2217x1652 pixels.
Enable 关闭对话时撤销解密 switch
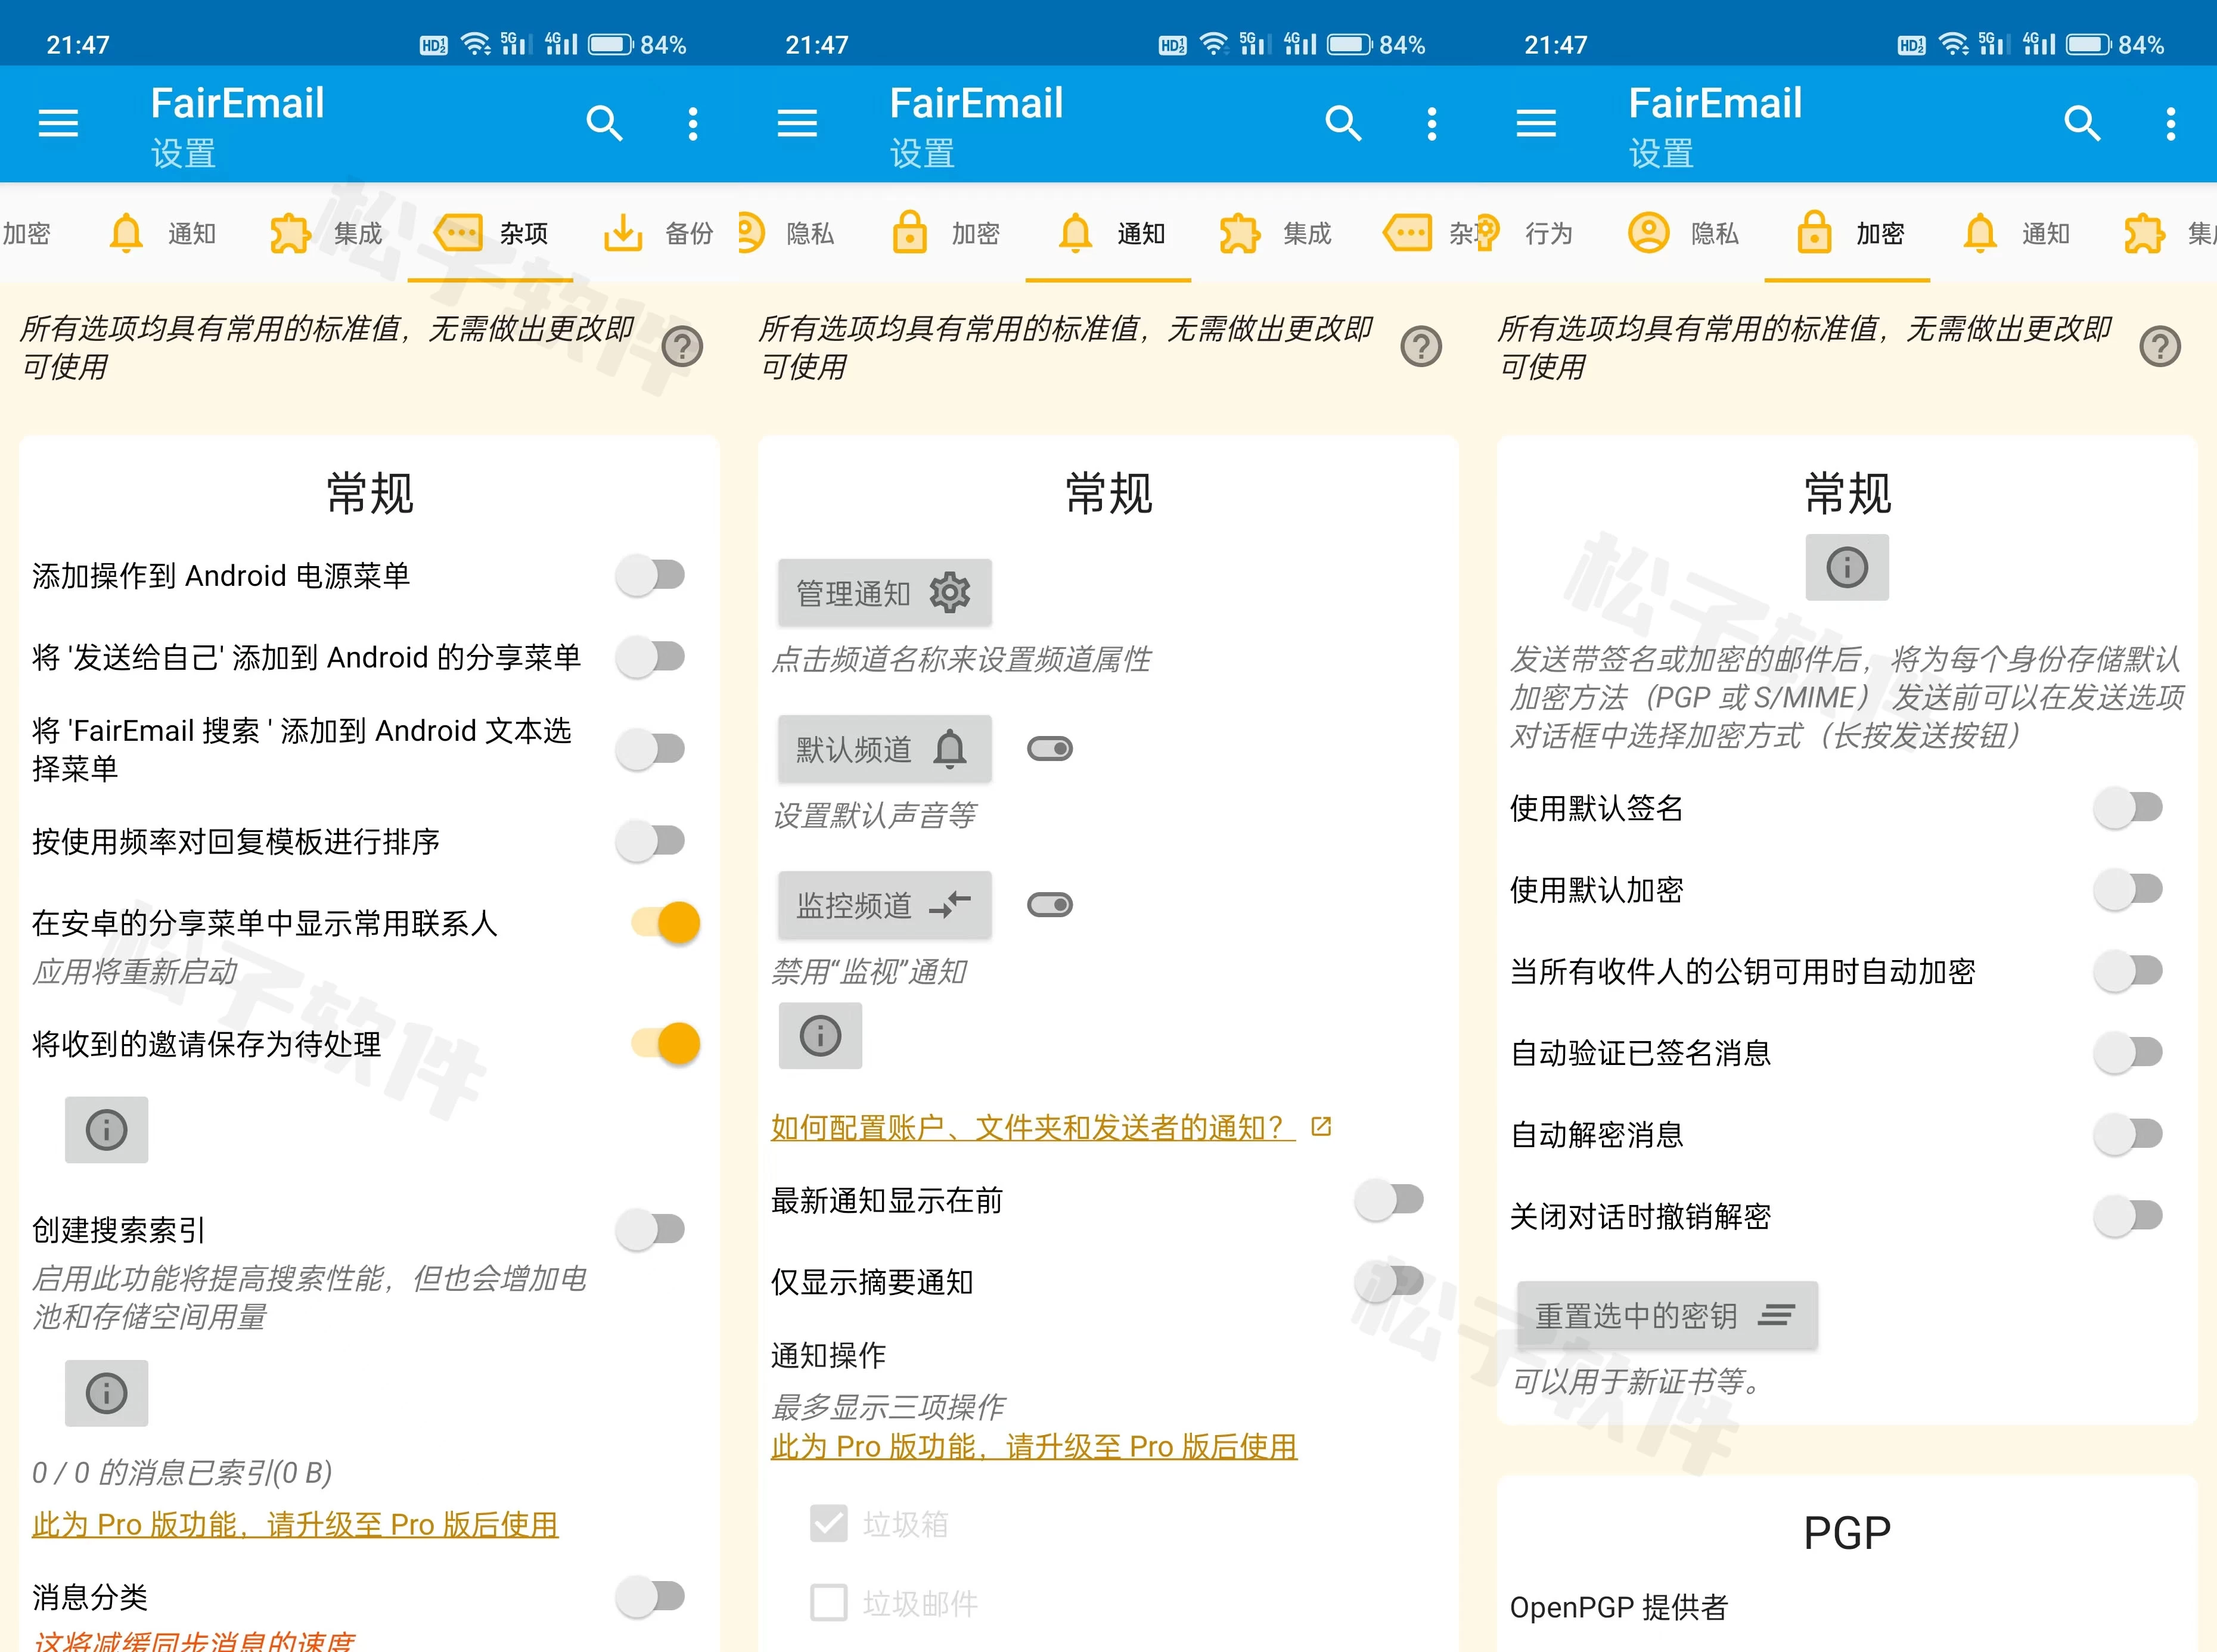(2129, 1216)
